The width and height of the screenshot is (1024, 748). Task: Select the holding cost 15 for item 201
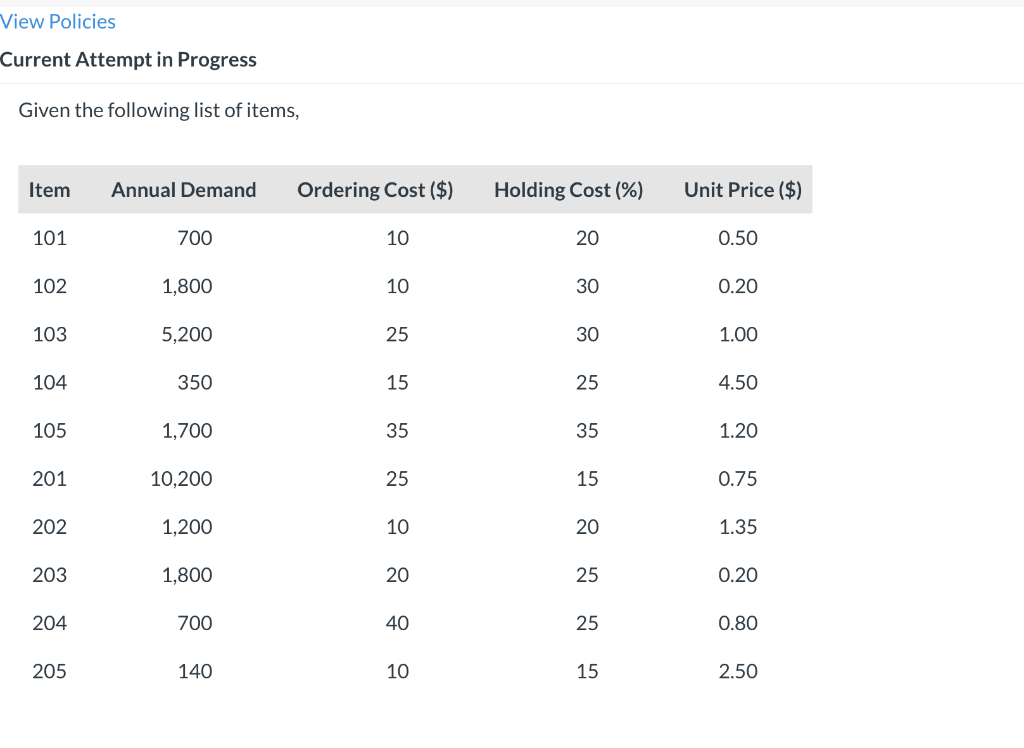pyautogui.click(x=587, y=478)
